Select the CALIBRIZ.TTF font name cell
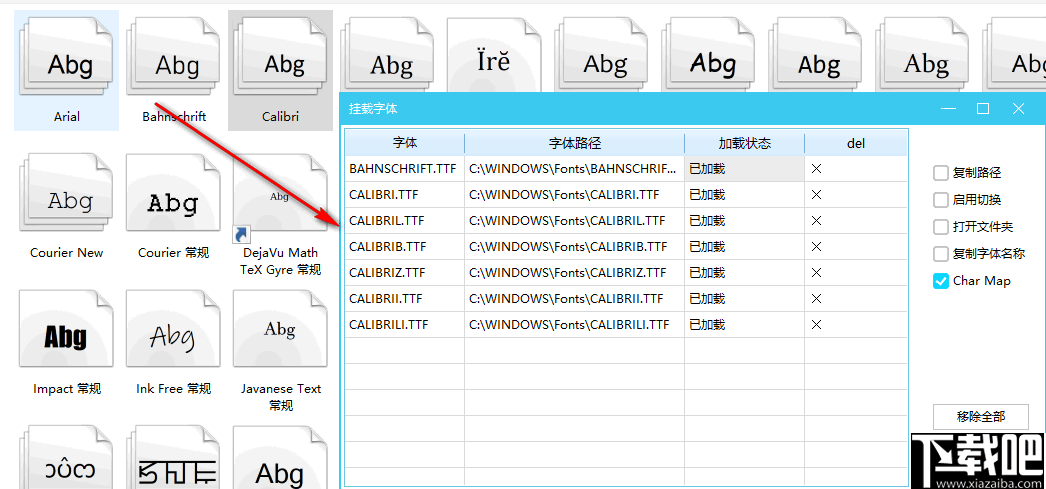 405,273
